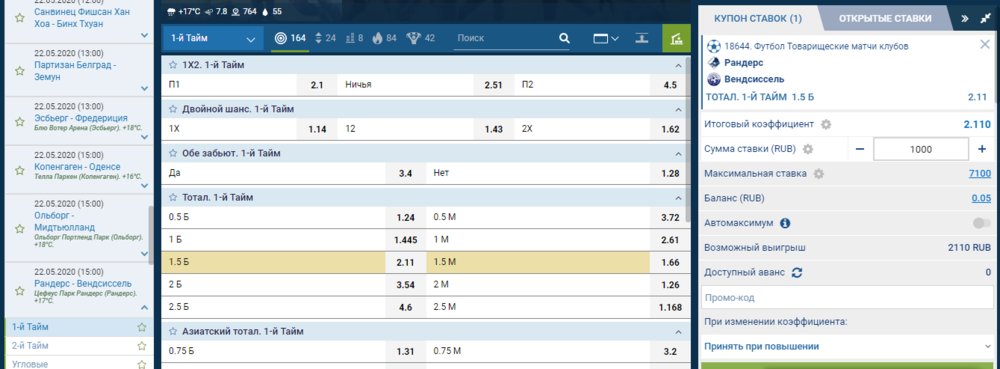Open the 1-й Тайм period dropdown
The height and width of the screenshot is (369, 1000).
pos(212,38)
